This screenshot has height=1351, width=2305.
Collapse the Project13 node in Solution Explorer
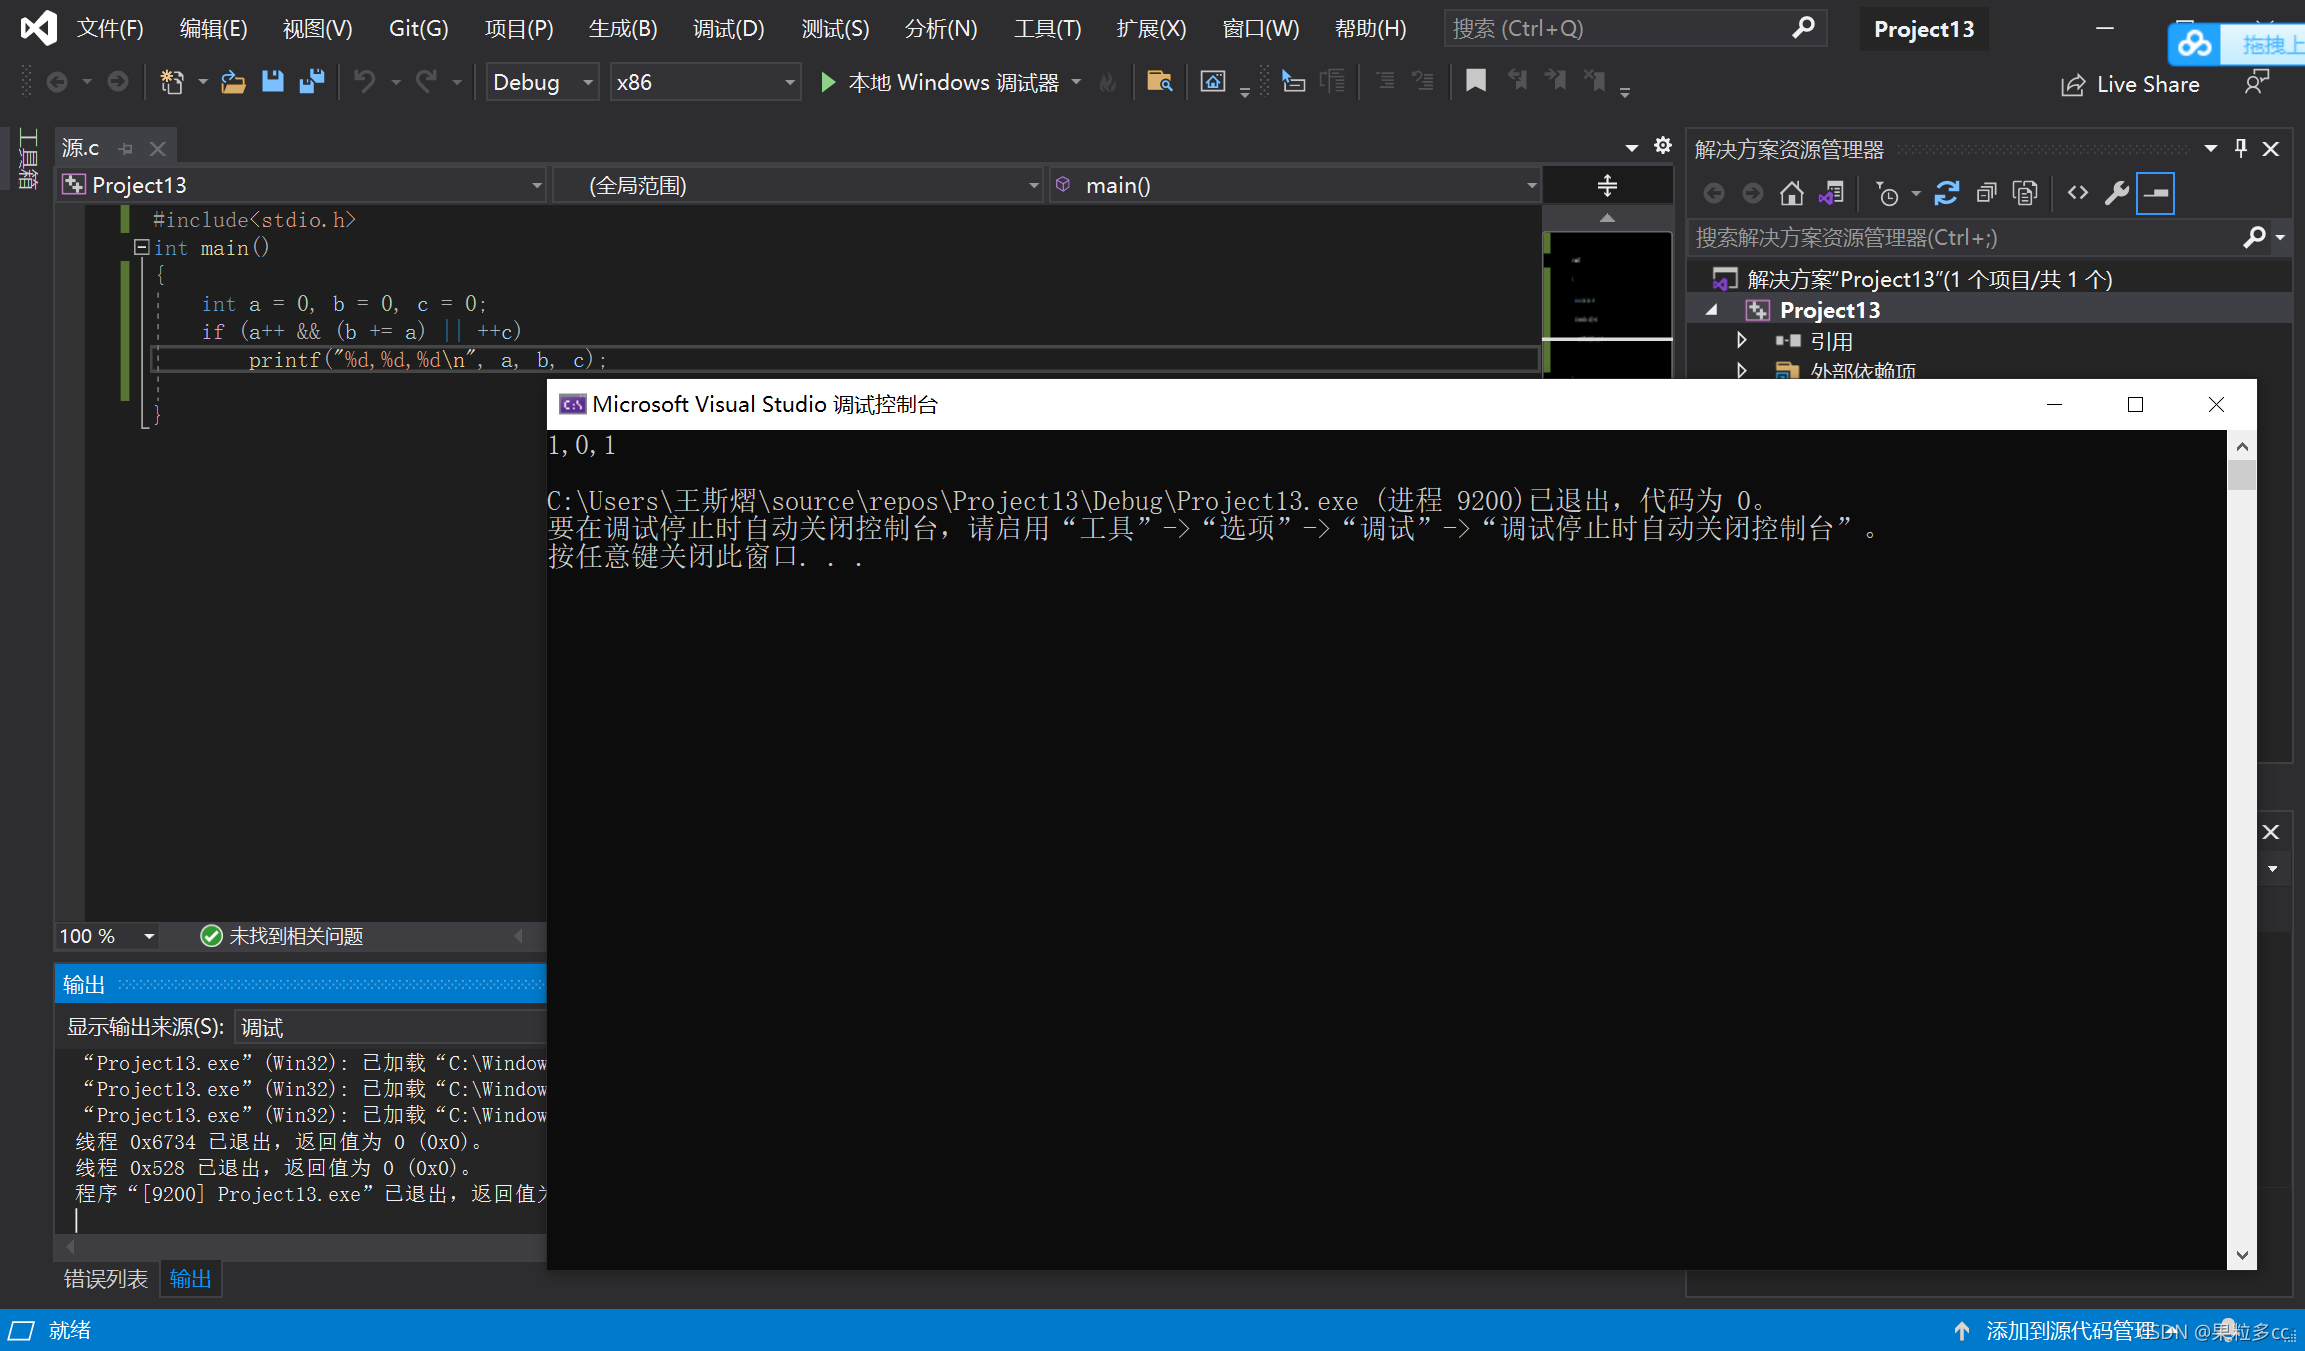pos(1712,310)
